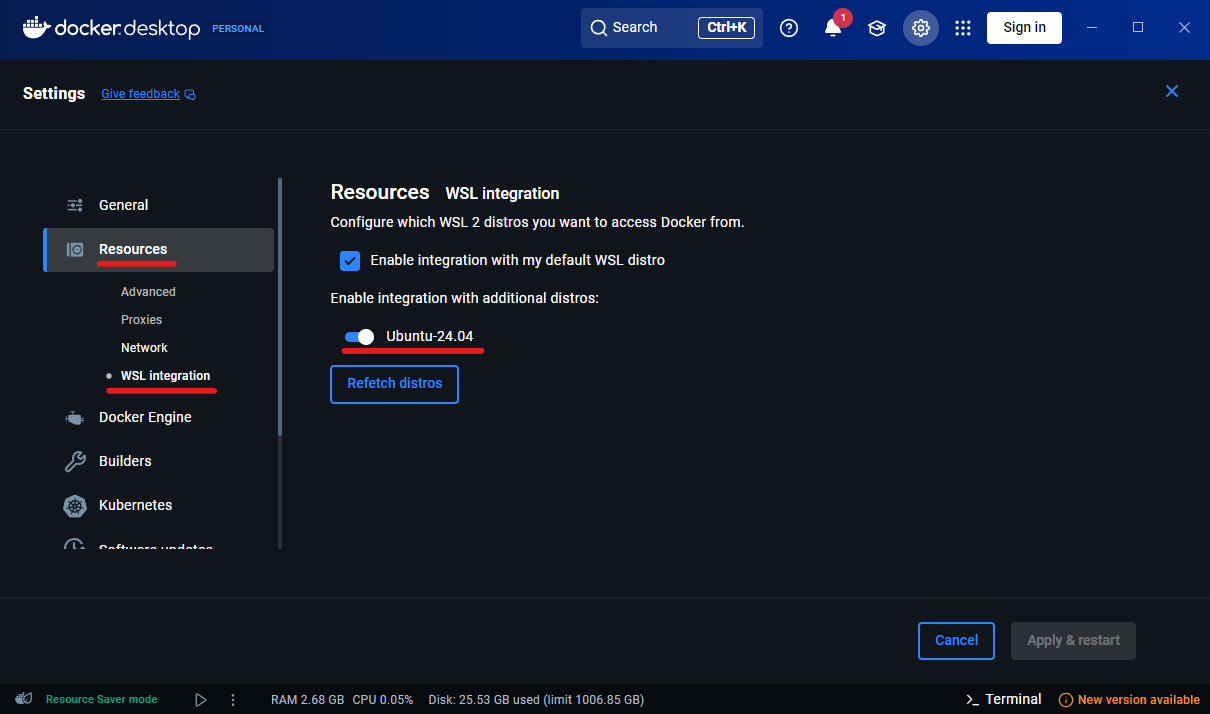Select WSL integration sub-item
This screenshot has width=1210, height=714.
point(165,376)
